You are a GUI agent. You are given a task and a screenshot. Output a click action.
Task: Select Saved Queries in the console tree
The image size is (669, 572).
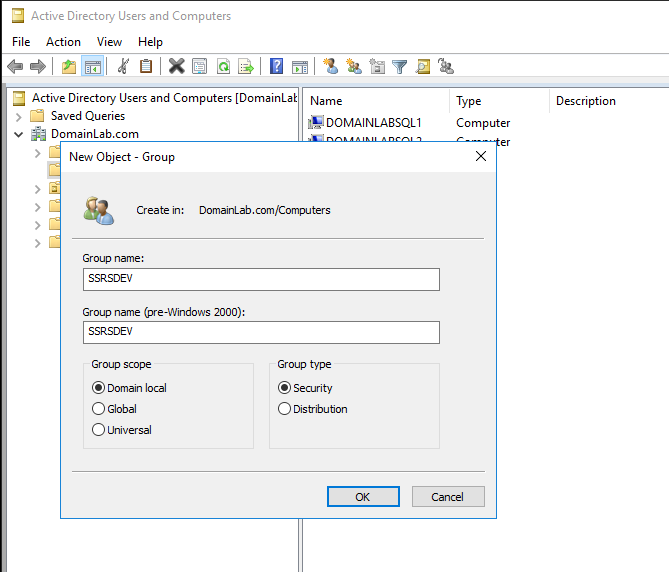[x=88, y=116]
